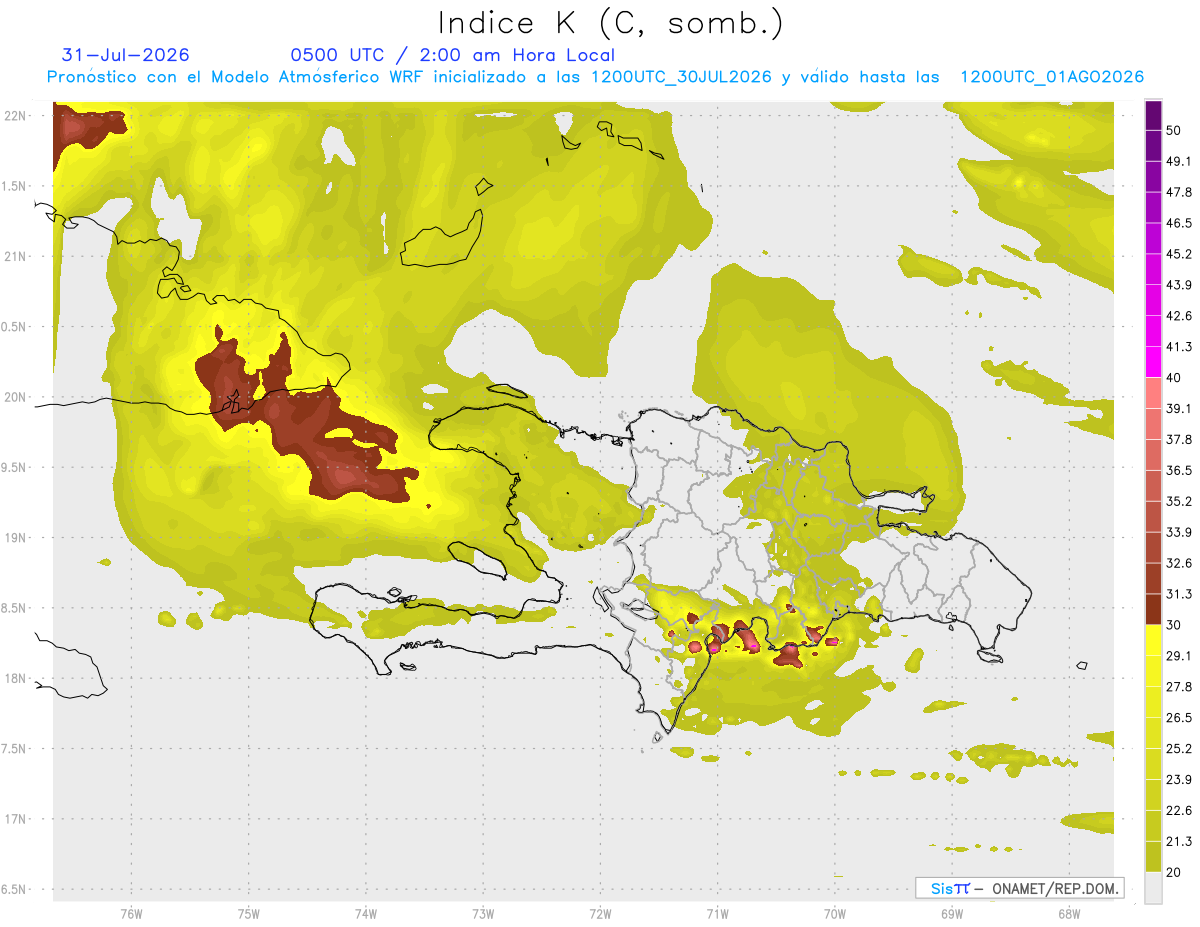The height and width of the screenshot is (927, 1200).
Task: Pick the salmon swatch between 39.1 and 40
Action: pyautogui.click(x=1153, y=393)
